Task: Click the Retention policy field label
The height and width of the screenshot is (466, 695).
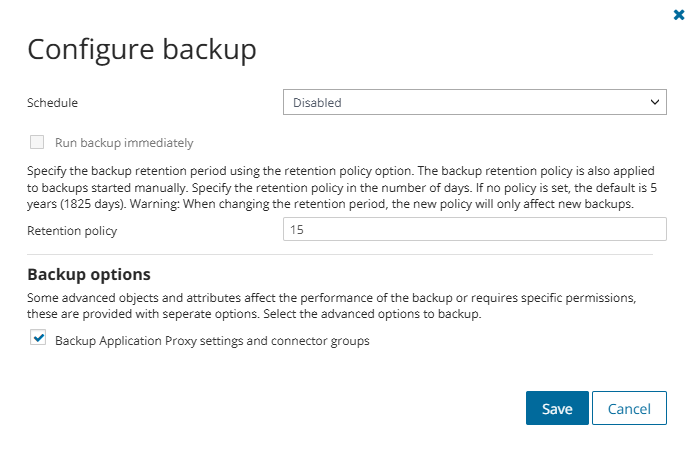Action: (72, 231)
